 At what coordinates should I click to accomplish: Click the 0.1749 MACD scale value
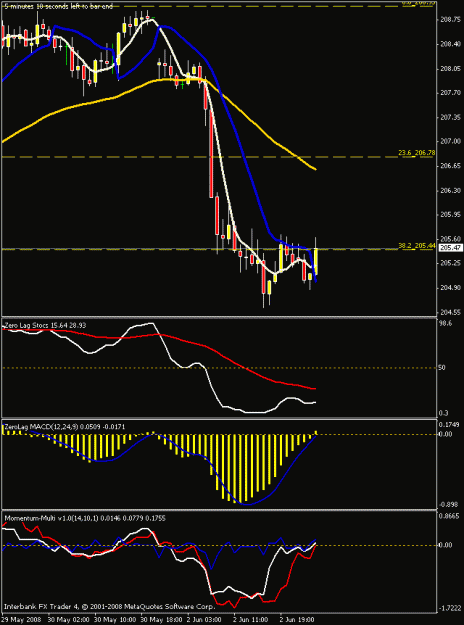(450, 425)
